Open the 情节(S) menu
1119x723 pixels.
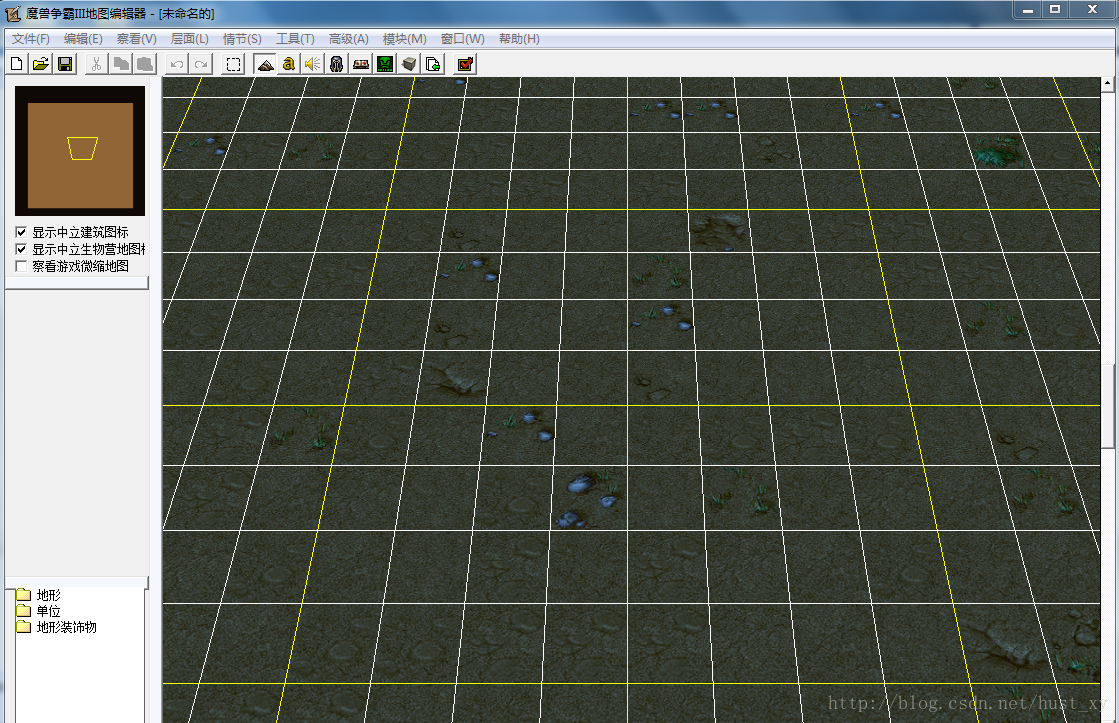242,39
